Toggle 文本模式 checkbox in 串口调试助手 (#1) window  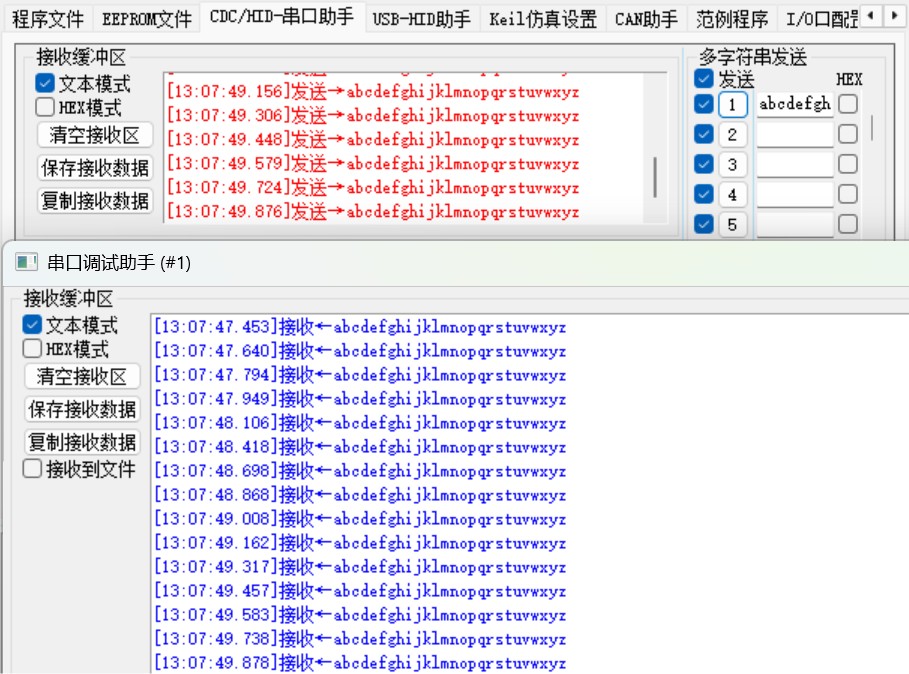pyautogui.click(x=32, y=325)
